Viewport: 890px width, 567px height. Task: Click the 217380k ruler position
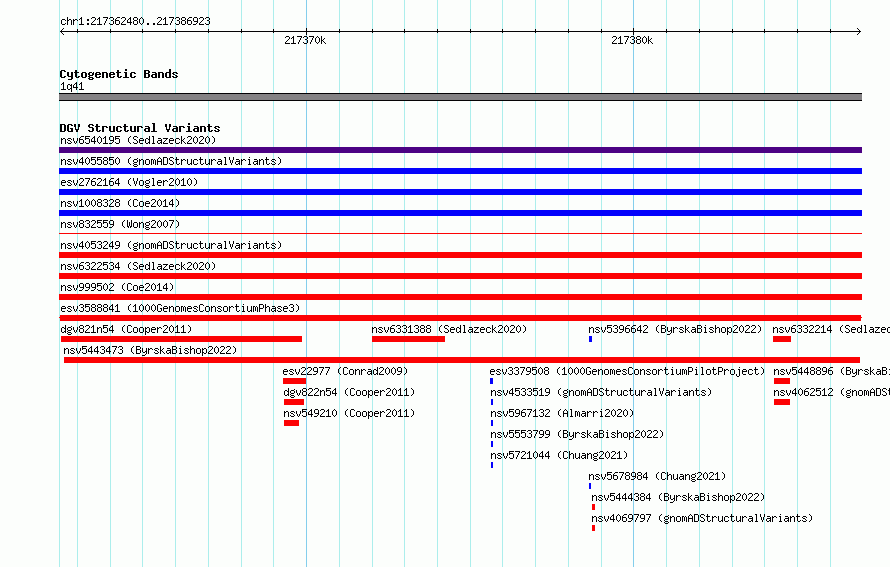tap(632, 40)
